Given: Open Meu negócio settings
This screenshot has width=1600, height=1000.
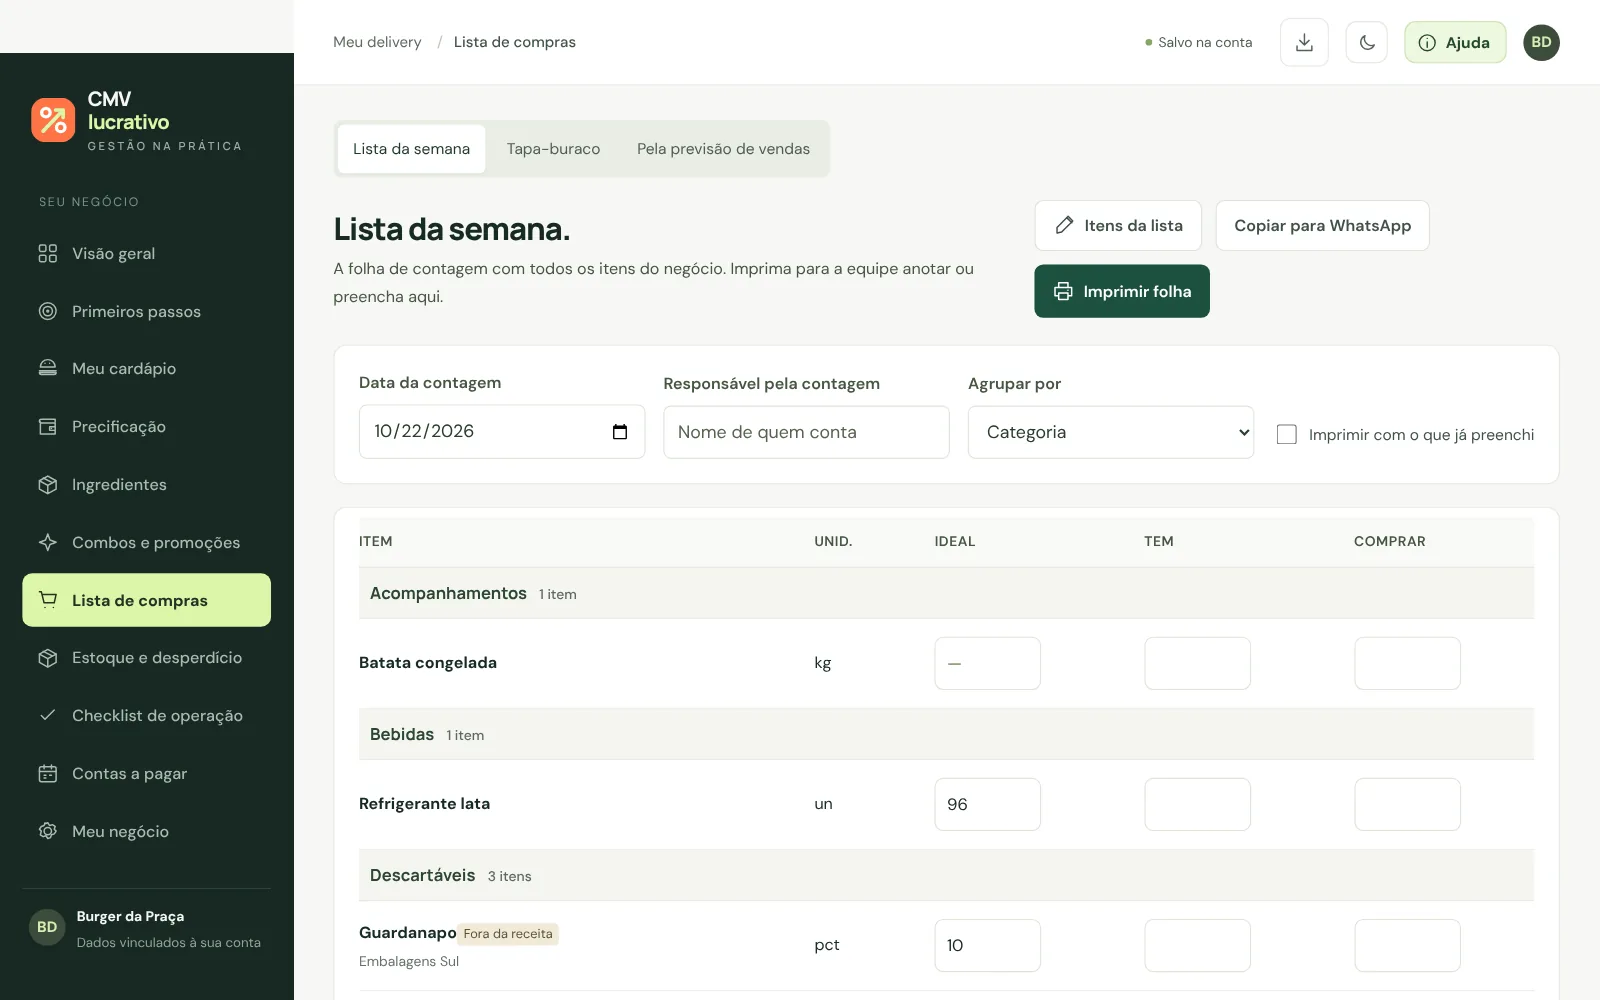Looking at the screenshot, I should 146,832.
